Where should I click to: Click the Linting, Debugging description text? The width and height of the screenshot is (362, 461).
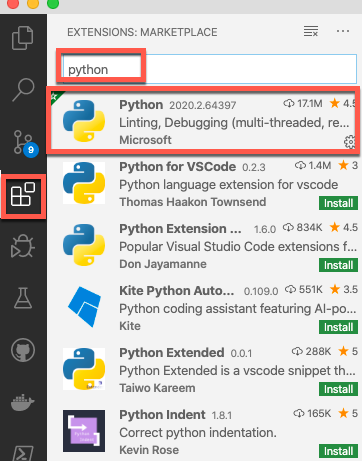pos(234,122)
